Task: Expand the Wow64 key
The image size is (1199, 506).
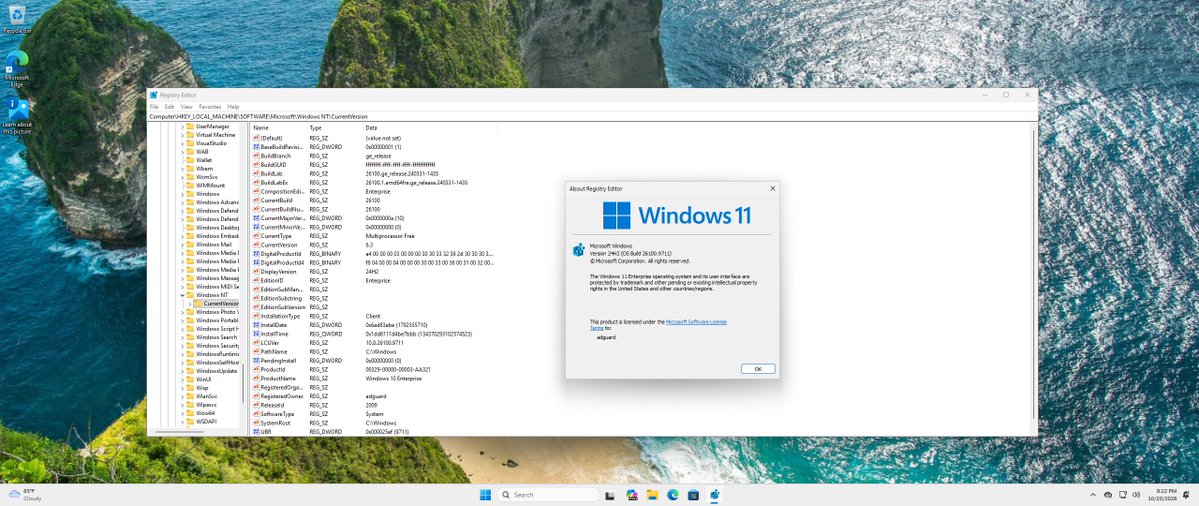Action: point(182,413)
